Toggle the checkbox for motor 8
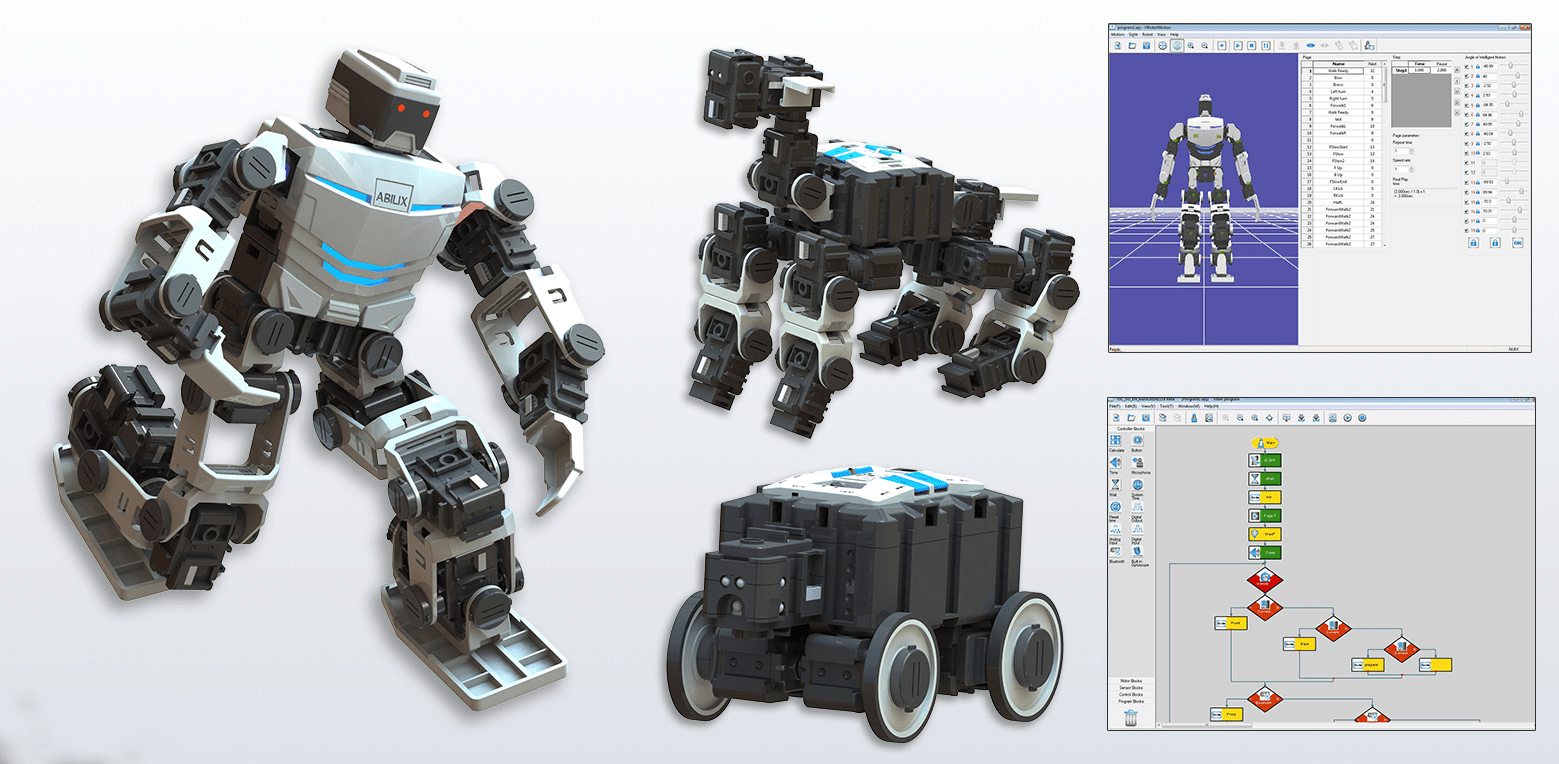1559x764 pixels. click(x=1467, y=133)
